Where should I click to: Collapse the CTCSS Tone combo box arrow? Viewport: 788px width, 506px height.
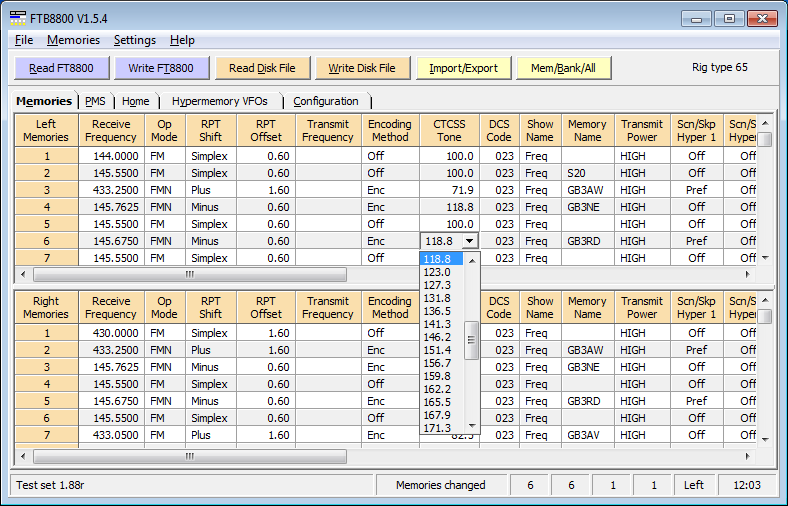pyautogui.click(x=470, y=241)
